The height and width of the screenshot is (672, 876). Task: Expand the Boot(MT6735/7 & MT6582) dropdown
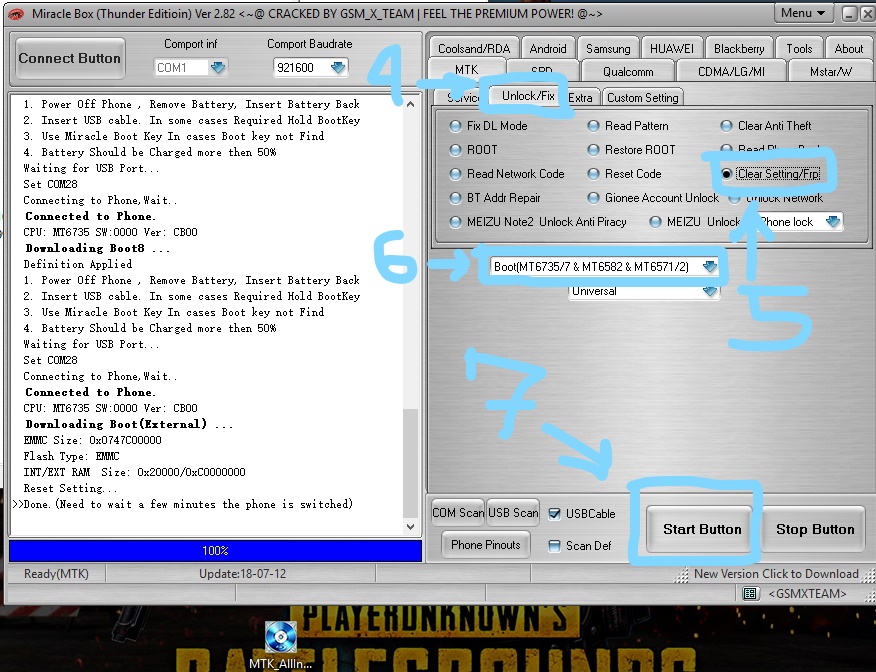pyautogui.click(x=710, y=266)
